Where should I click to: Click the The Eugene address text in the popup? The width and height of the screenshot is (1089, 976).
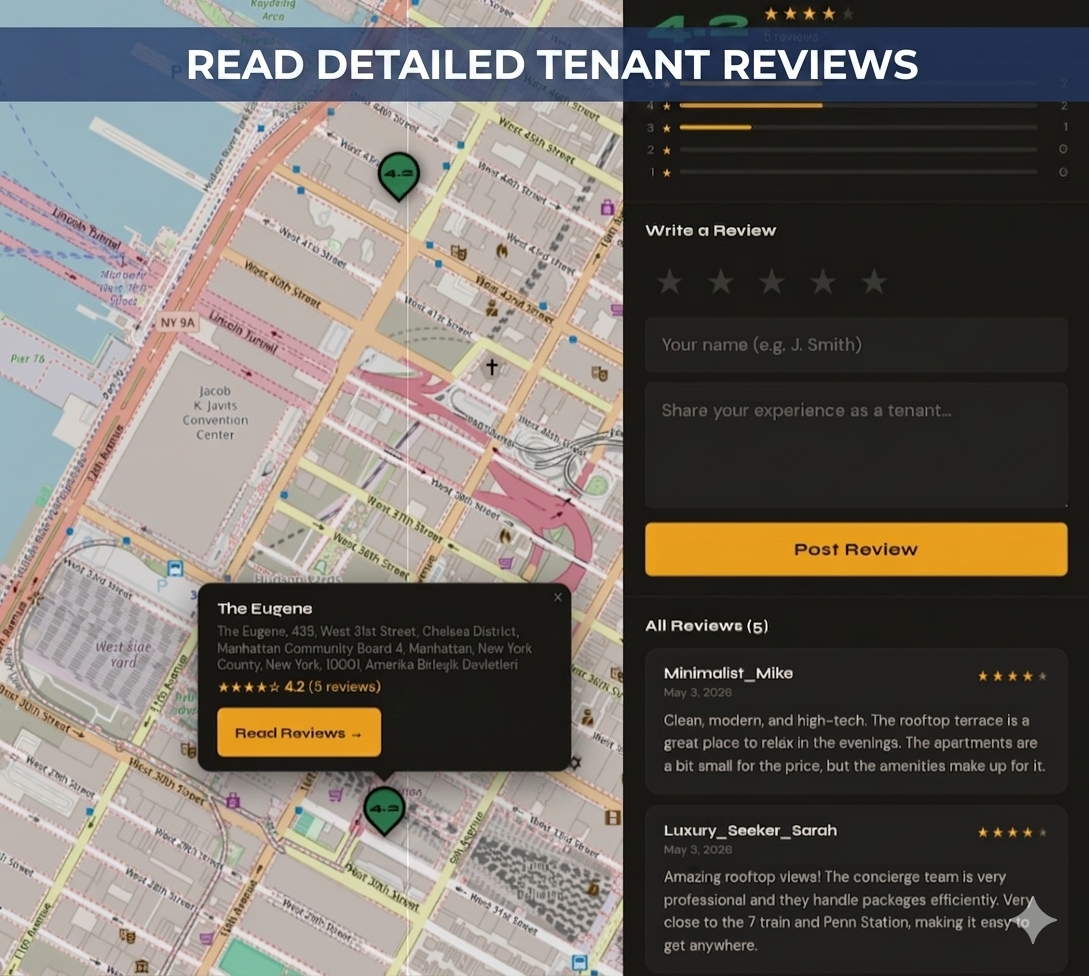374,648
